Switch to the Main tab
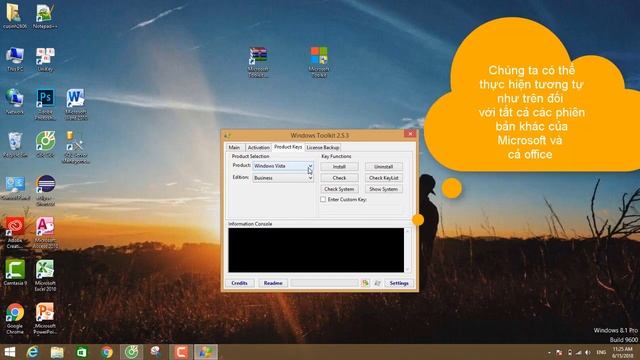Image resolution: width=640 pixels, height=360 pixels. point(234,147)
